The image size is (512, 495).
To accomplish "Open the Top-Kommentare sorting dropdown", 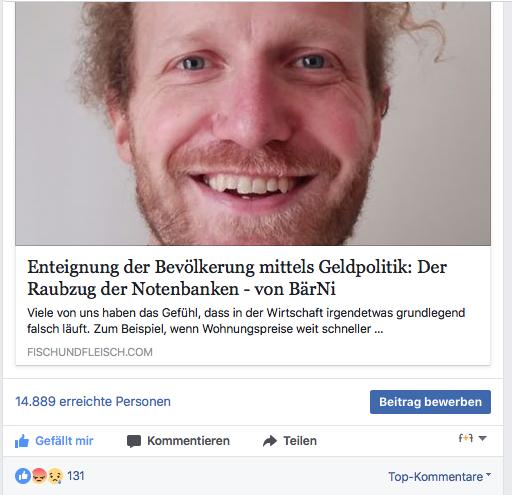I will 439,476.
